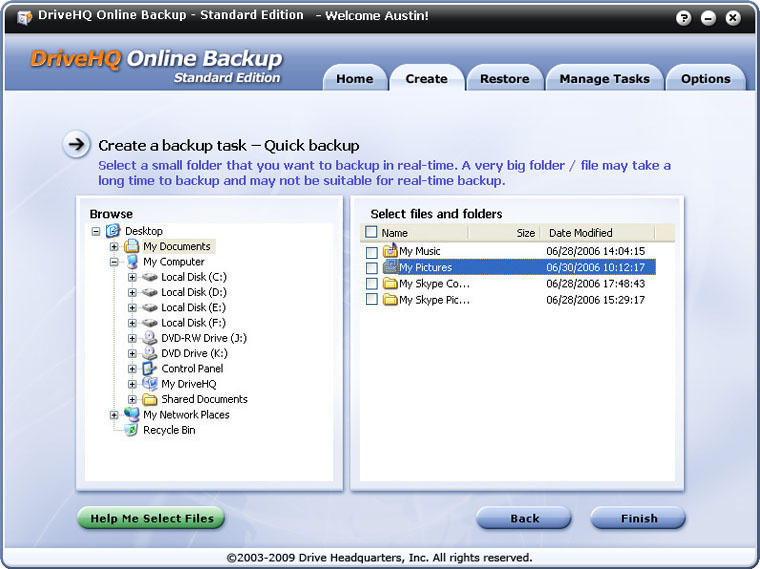The width and height of the screenshot is (760, 569).
Task: Expand My DriveHQ node
Action: [132, 384]
